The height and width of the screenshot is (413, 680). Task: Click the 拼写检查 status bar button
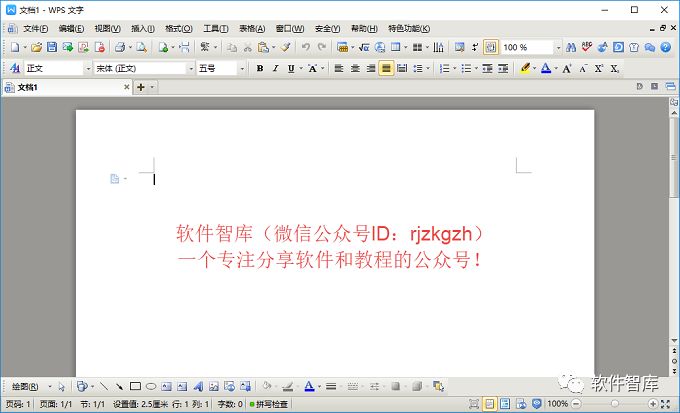[268, 404]
